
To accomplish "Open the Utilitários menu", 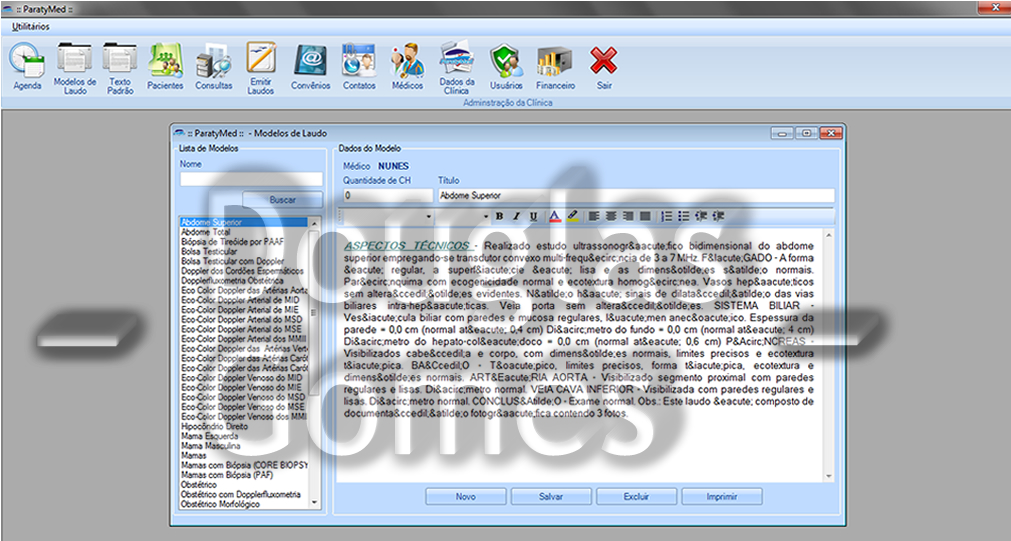I will tap(30, 26).
